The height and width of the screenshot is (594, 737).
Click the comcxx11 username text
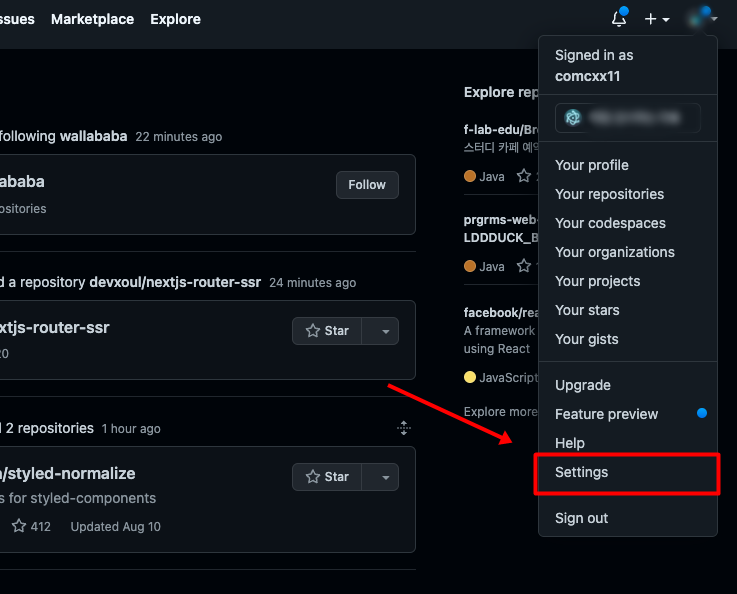(x=588, y=76)
